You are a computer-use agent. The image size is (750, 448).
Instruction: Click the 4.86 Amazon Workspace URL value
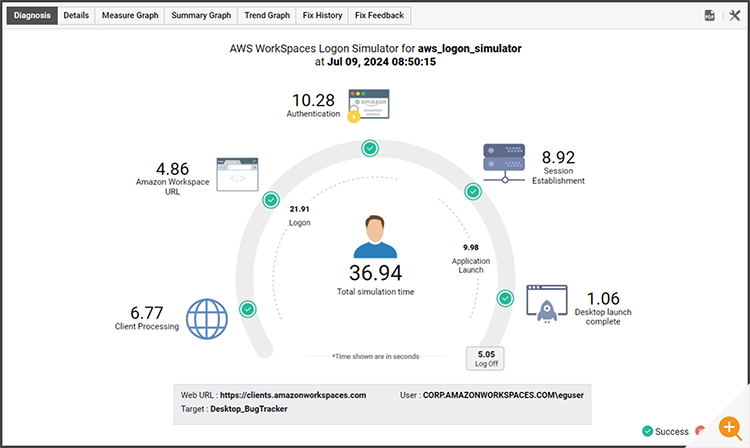pos(172,169)
